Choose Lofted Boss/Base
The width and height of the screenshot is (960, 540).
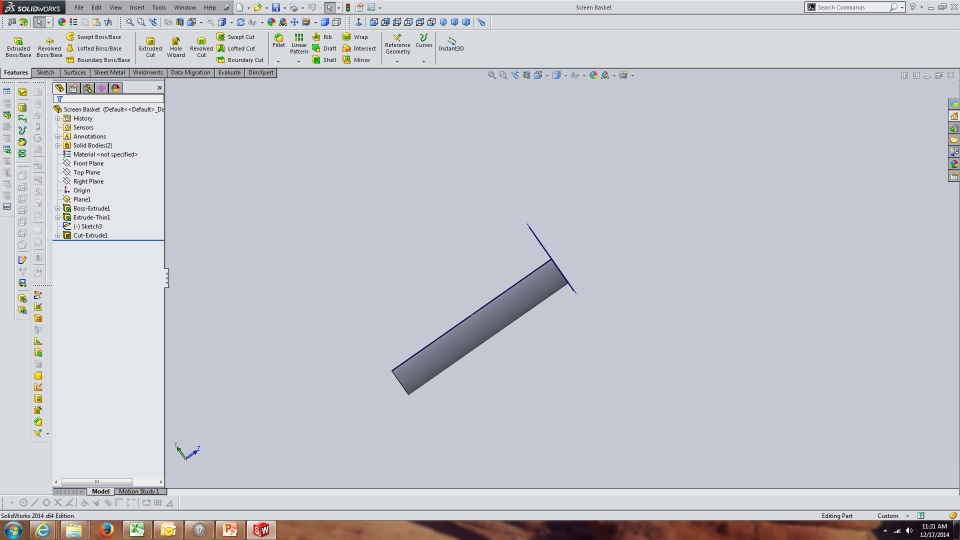coord(94,48)
